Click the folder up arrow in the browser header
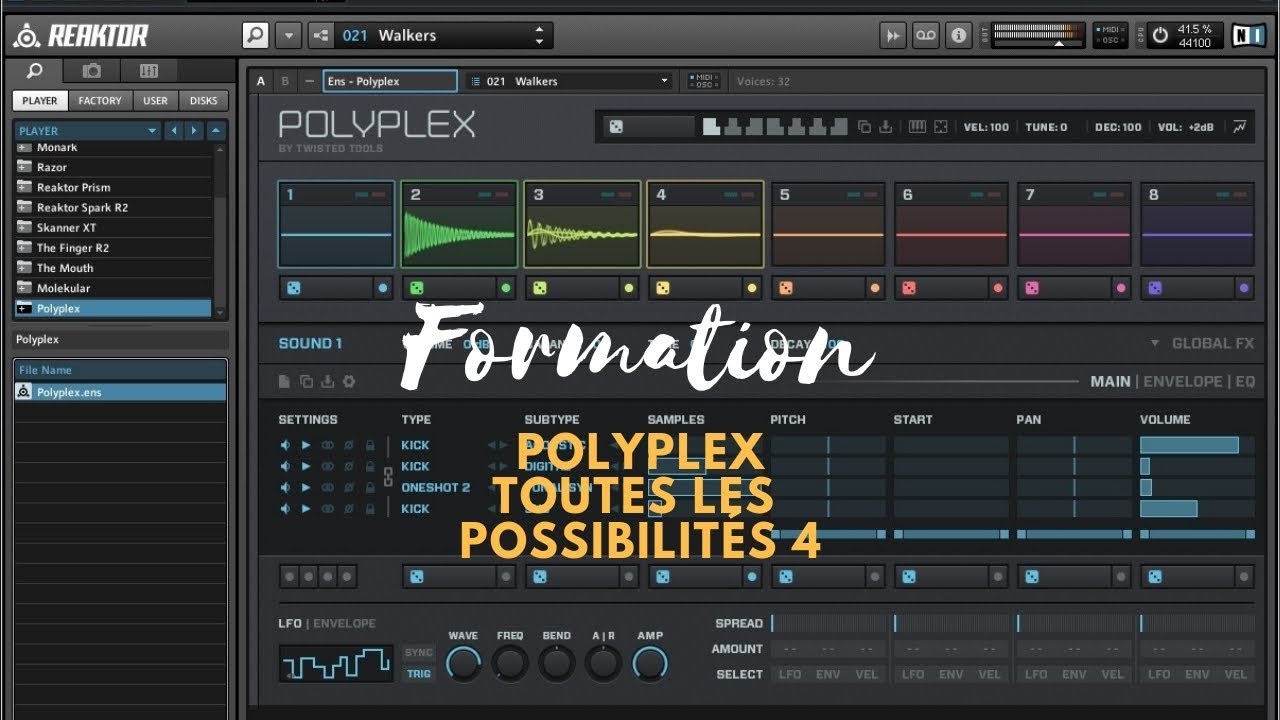The image size is (1280, 720). [x=216, y=131]
